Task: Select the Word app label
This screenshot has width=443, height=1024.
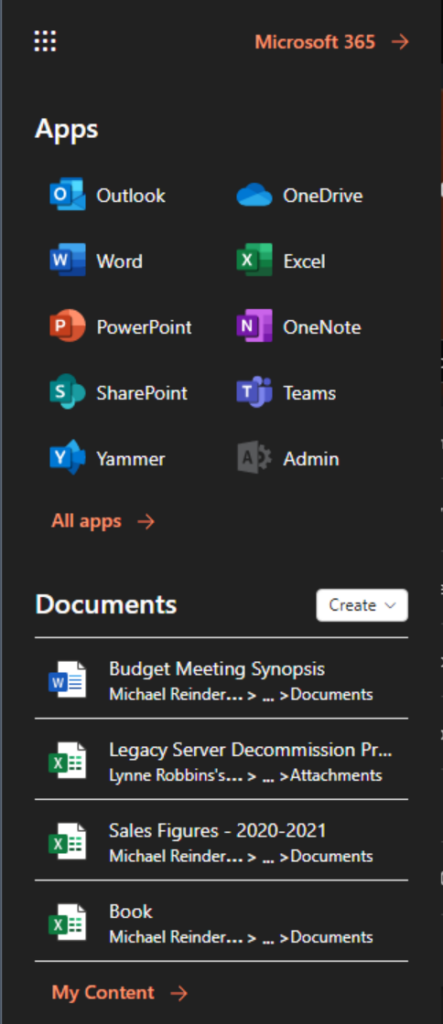Action: [120, 261]
